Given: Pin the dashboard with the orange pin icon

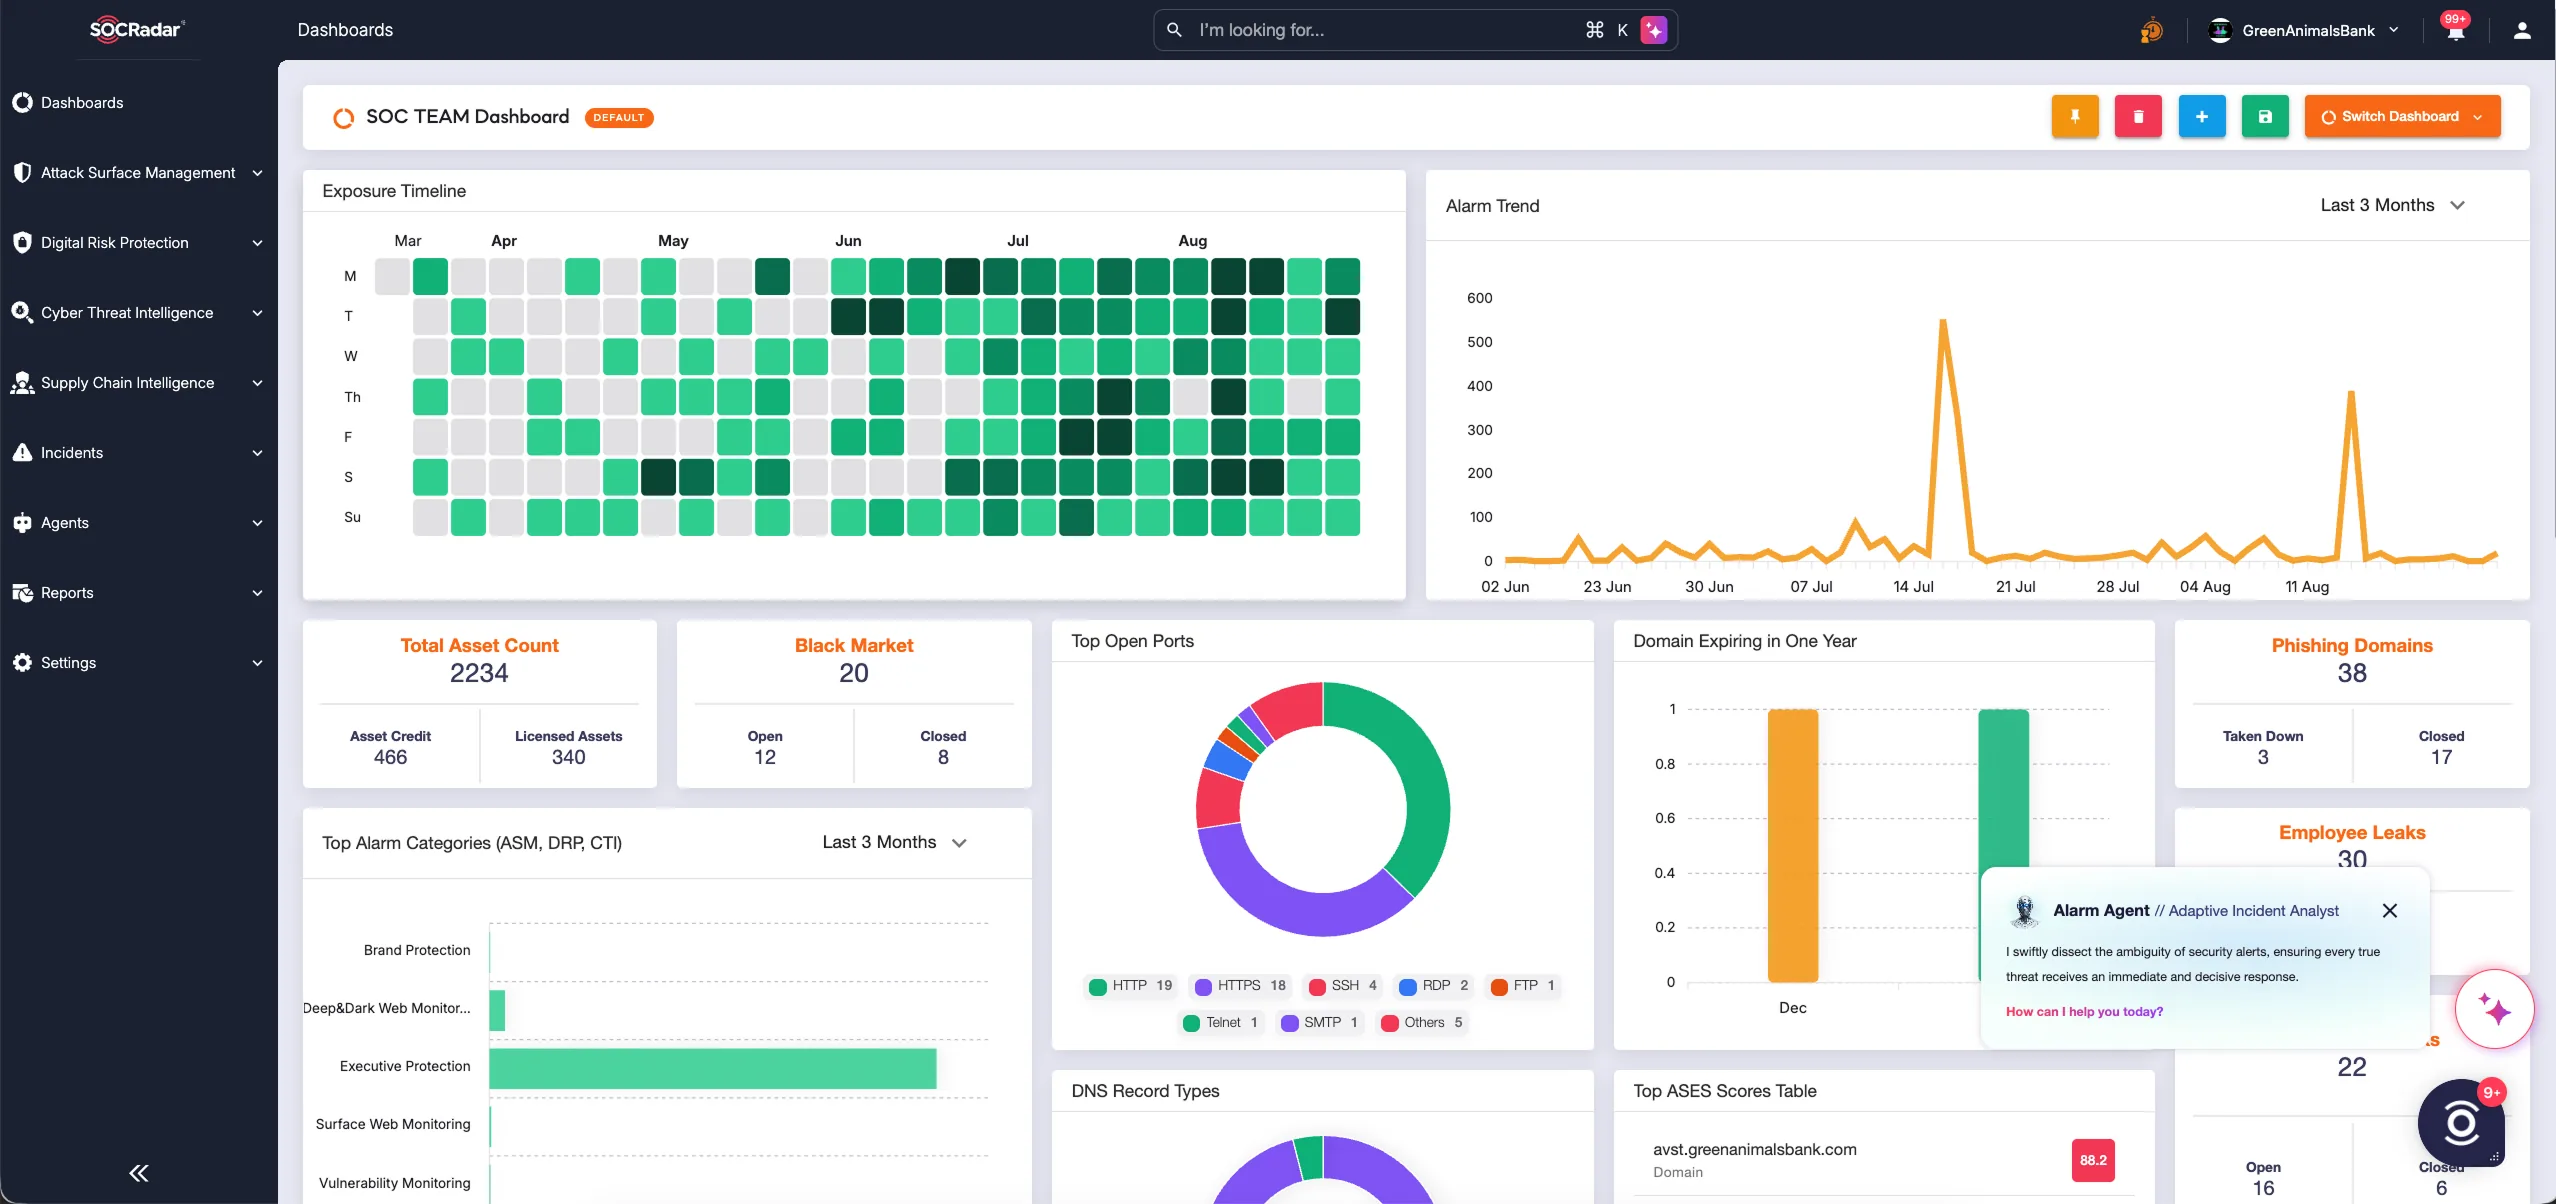Looking at the screenshot, I should pyautogui.click(x=2075, y=117).
